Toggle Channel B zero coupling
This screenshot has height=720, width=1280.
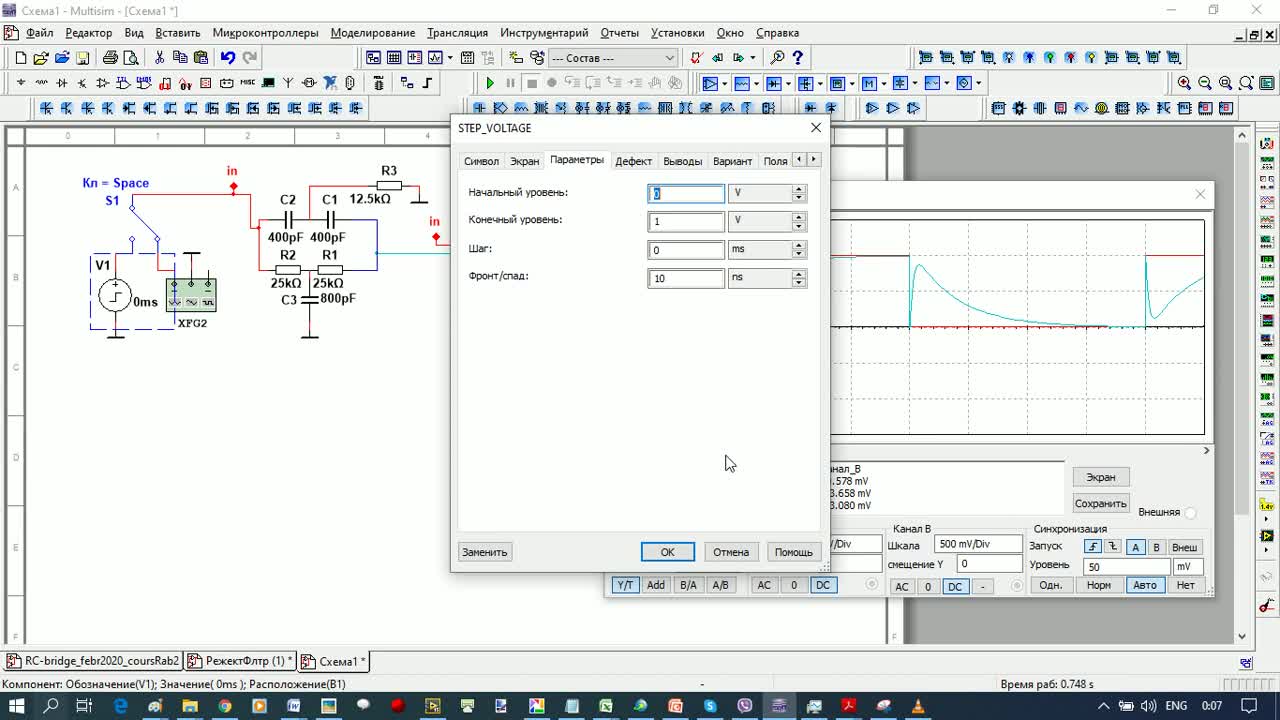pyautogui.click(x=928, y=586)
